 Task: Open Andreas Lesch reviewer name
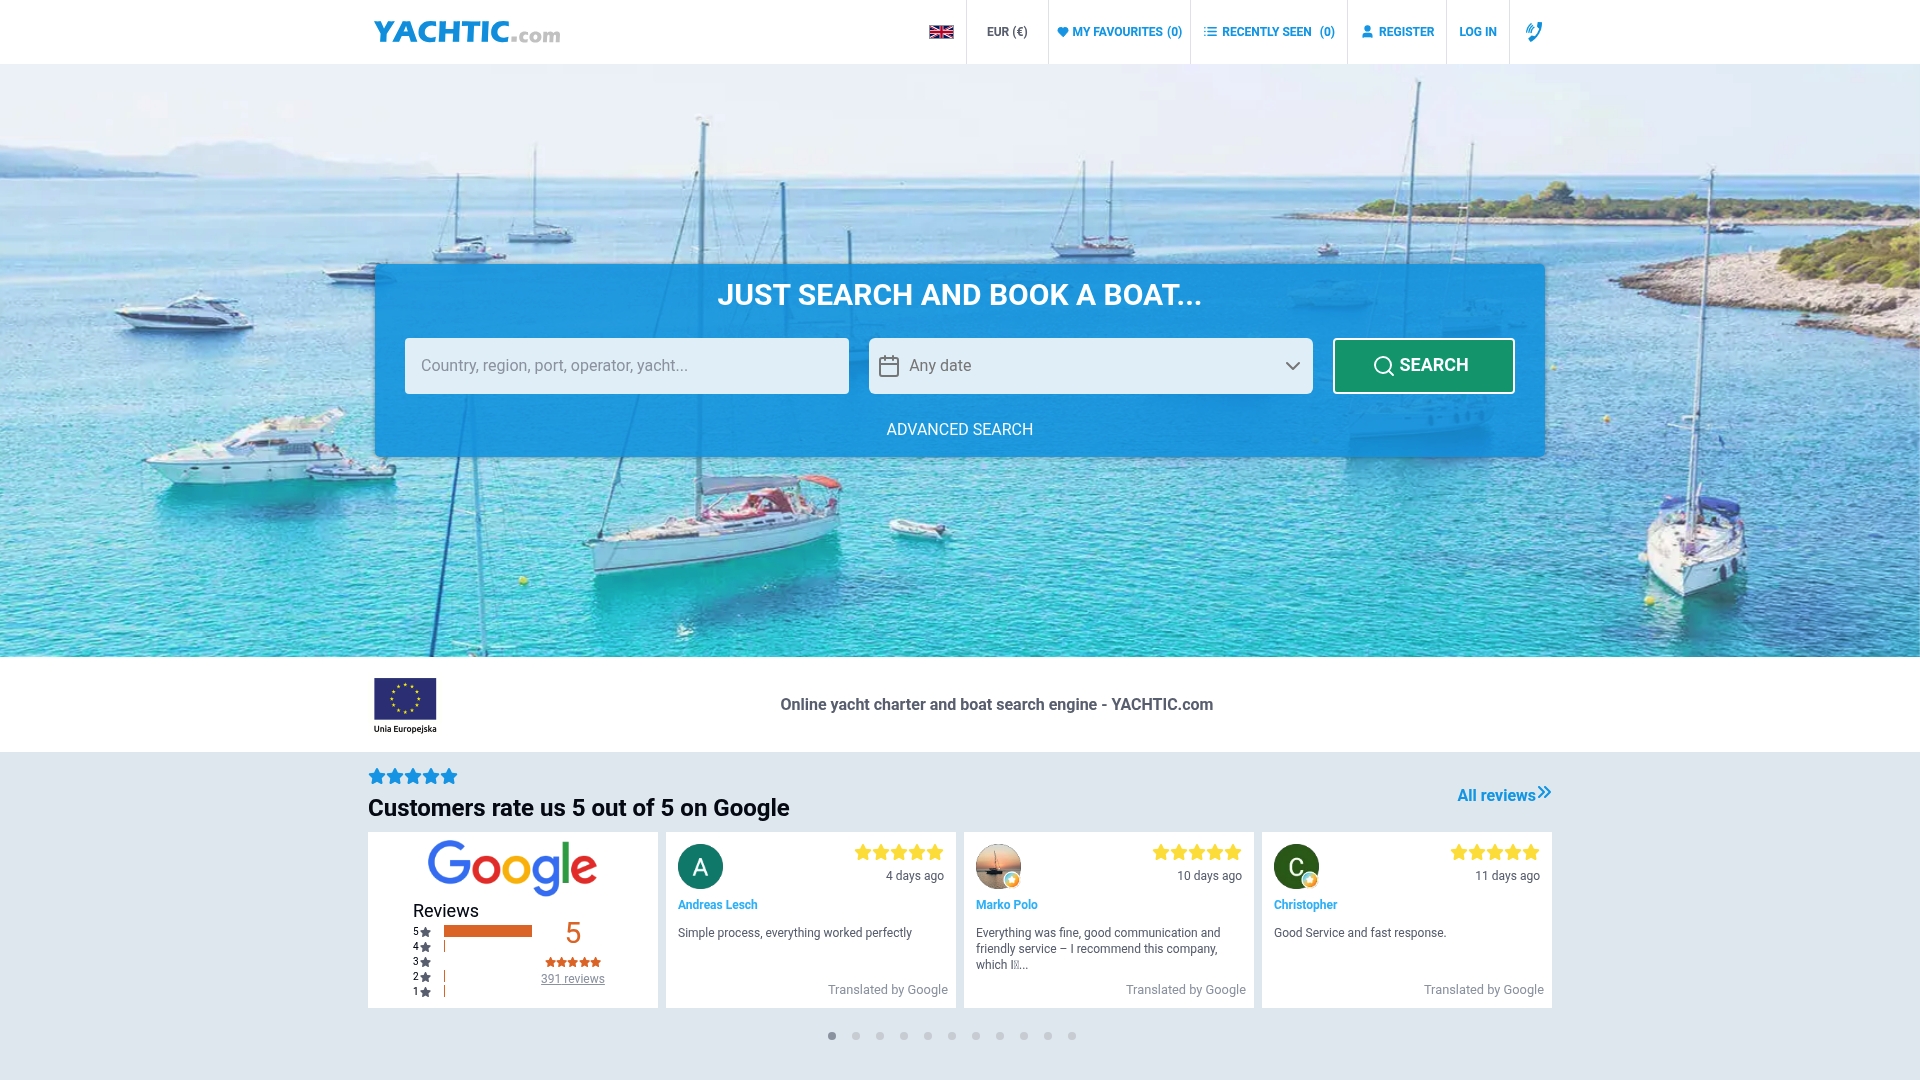[x=718, y=905]
